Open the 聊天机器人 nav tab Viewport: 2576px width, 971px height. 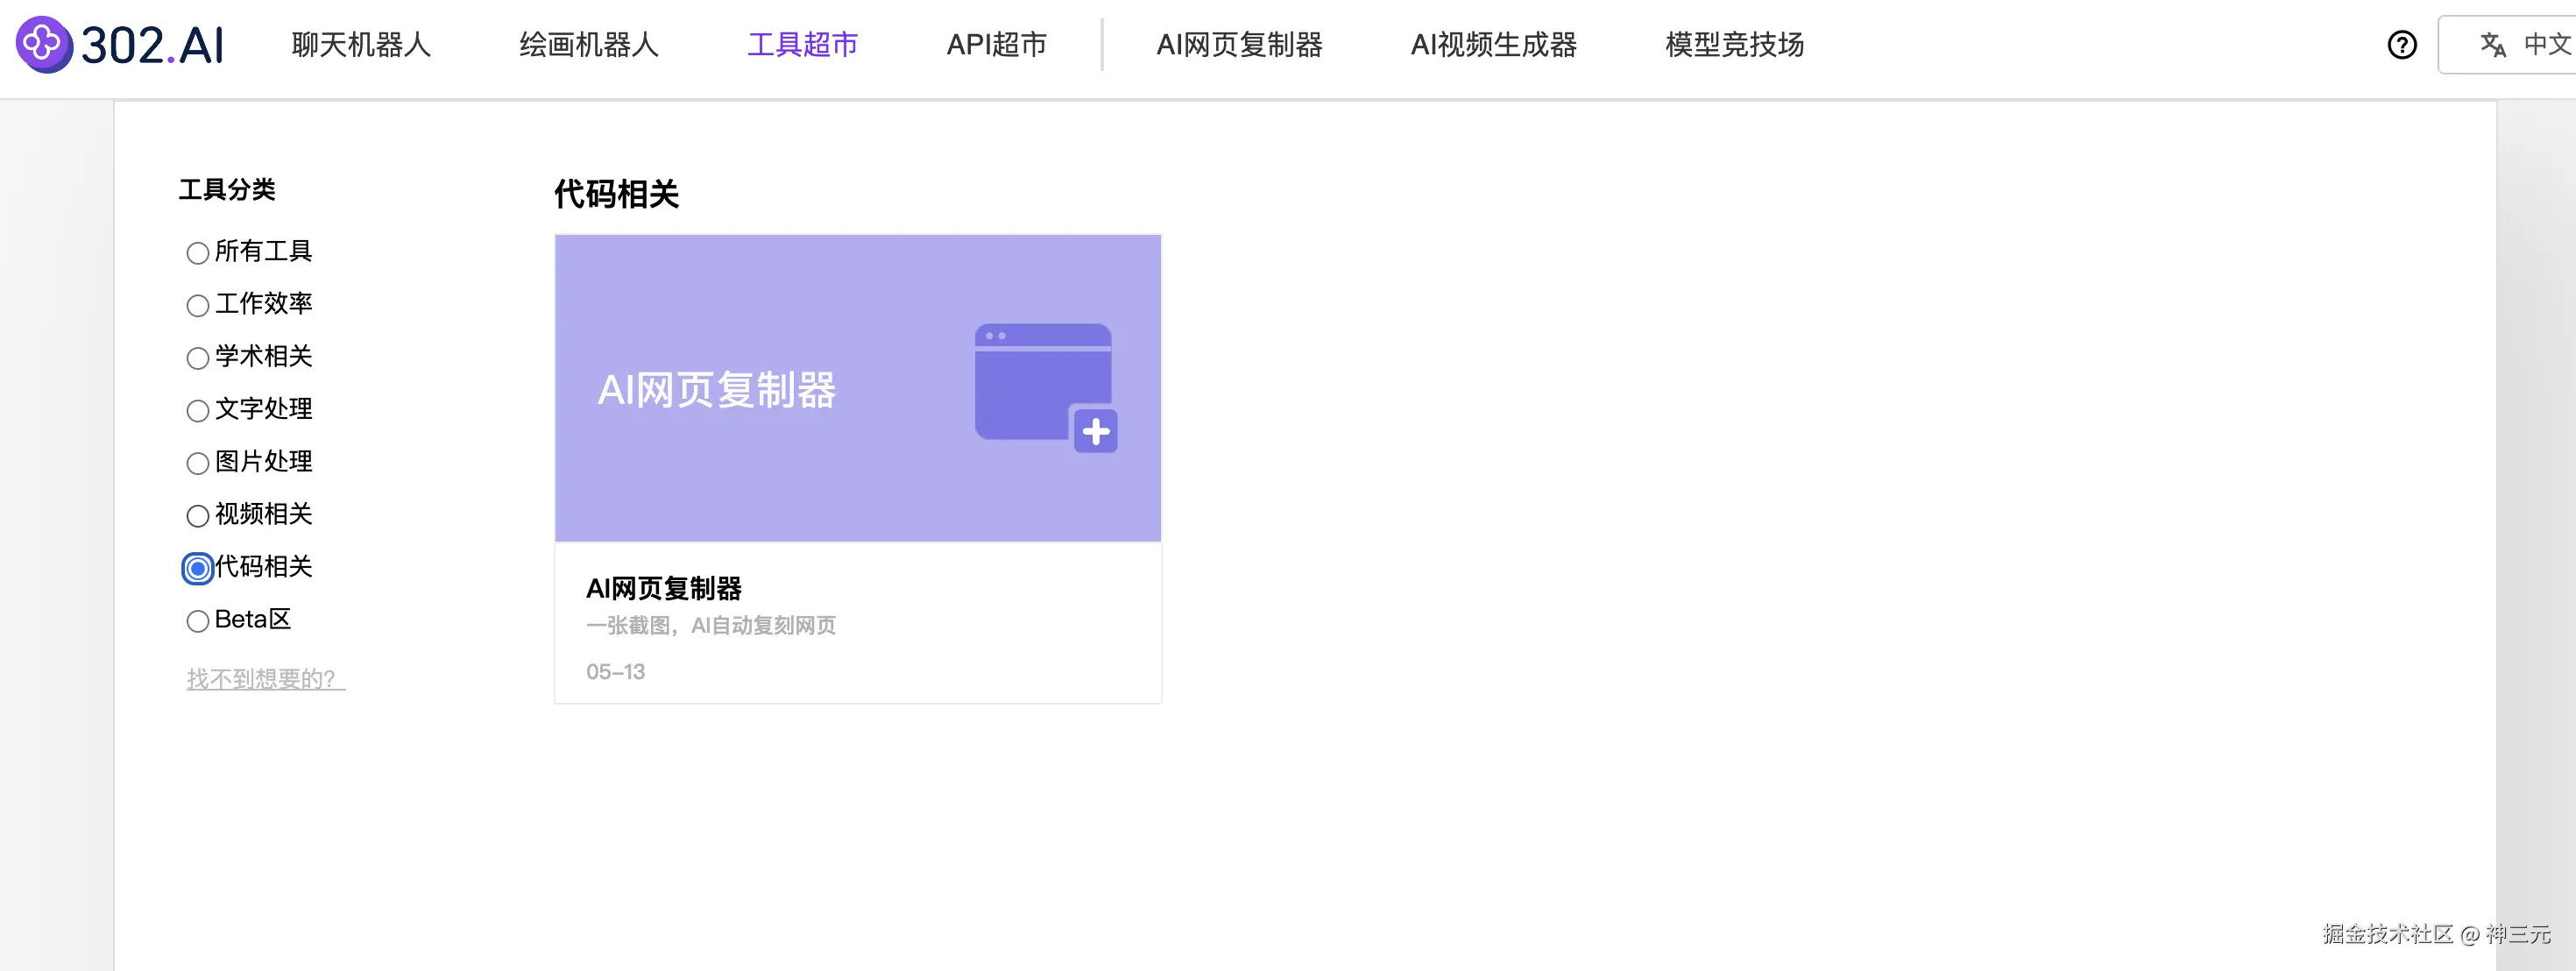361,45
